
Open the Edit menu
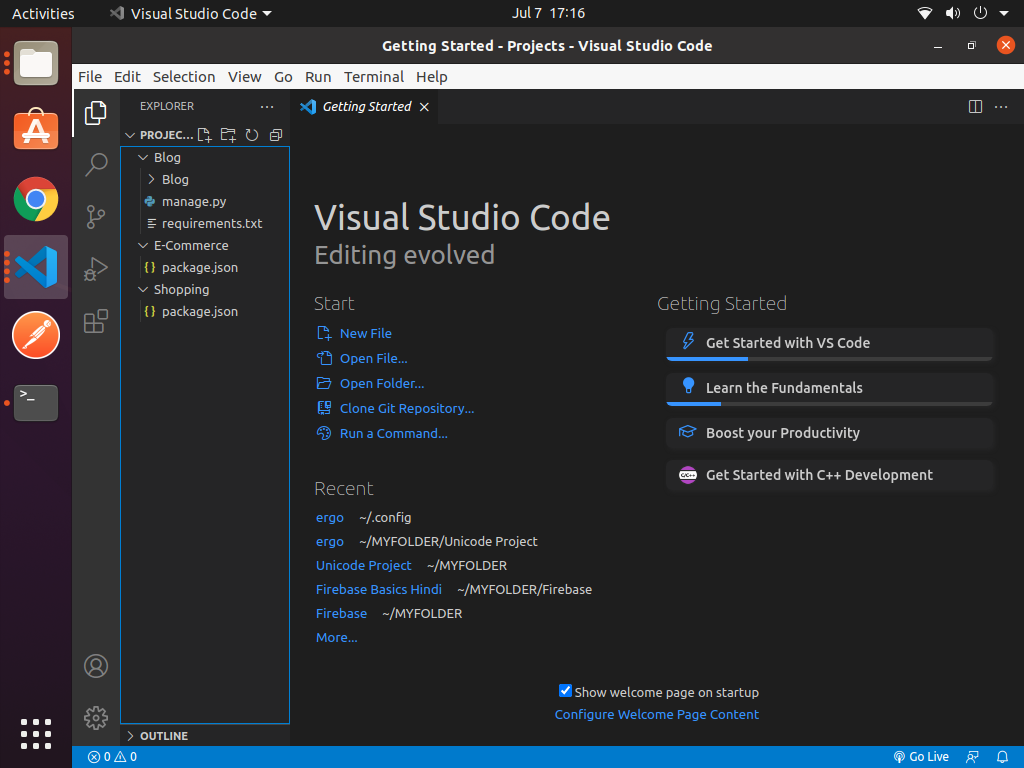click(x=127, y=77)
